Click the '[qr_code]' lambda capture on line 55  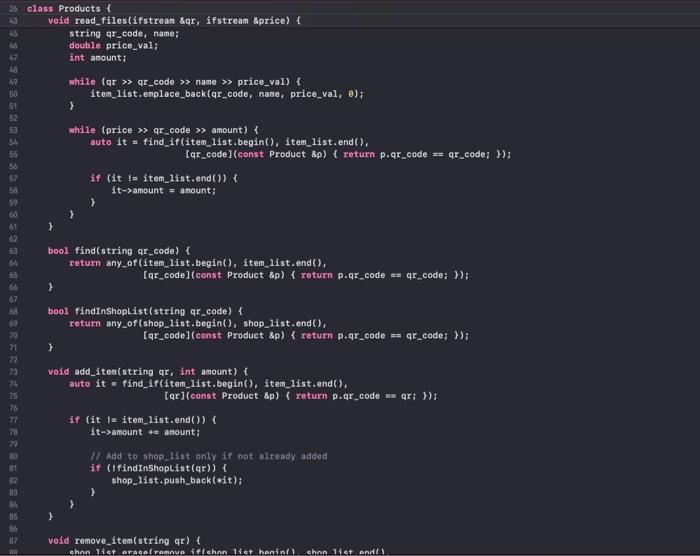coord(208,154)
